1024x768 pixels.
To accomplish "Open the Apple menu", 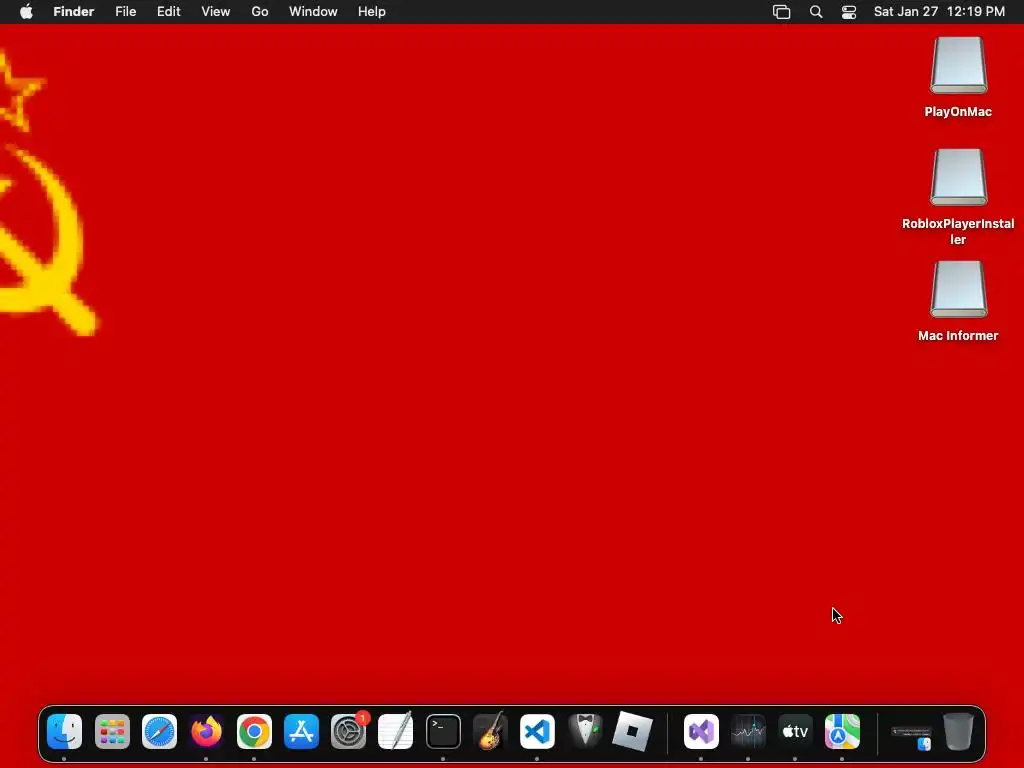I will (x=26, y=11).
